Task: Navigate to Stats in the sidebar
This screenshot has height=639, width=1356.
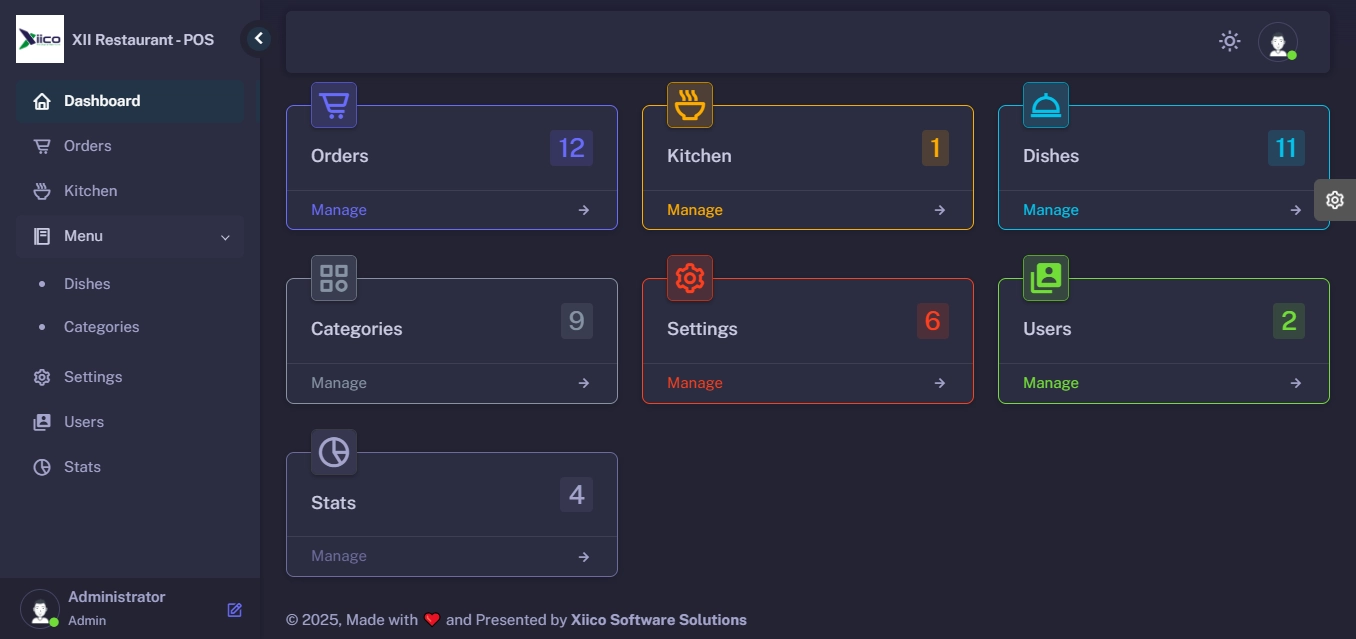Action: (82, 466)
